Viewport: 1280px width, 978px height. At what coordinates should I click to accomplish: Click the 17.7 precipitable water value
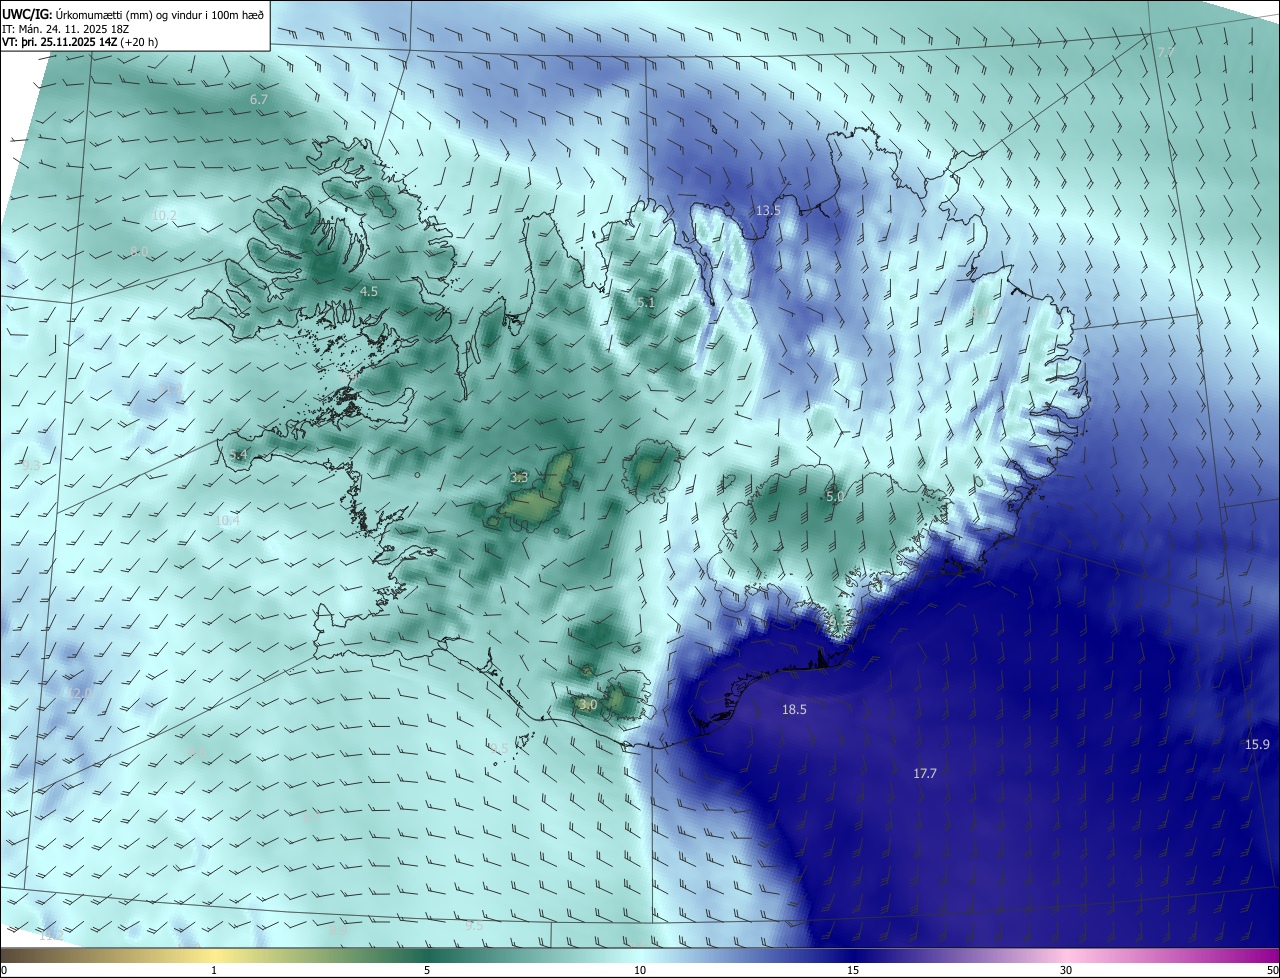925,773
